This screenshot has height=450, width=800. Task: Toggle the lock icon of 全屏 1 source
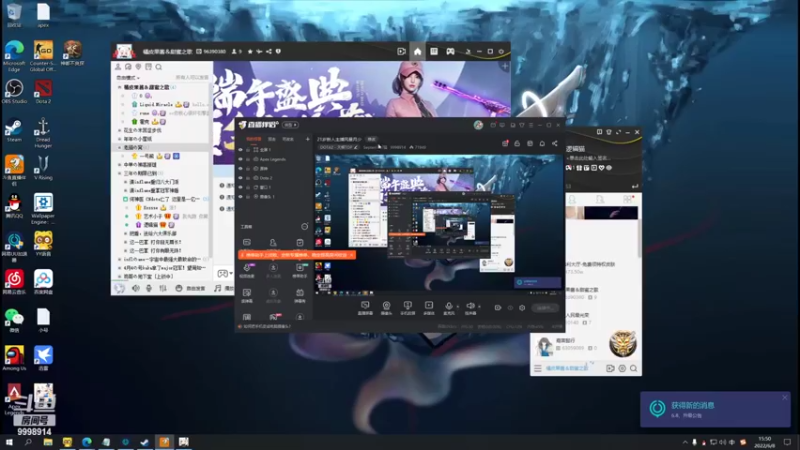point(248,150)
